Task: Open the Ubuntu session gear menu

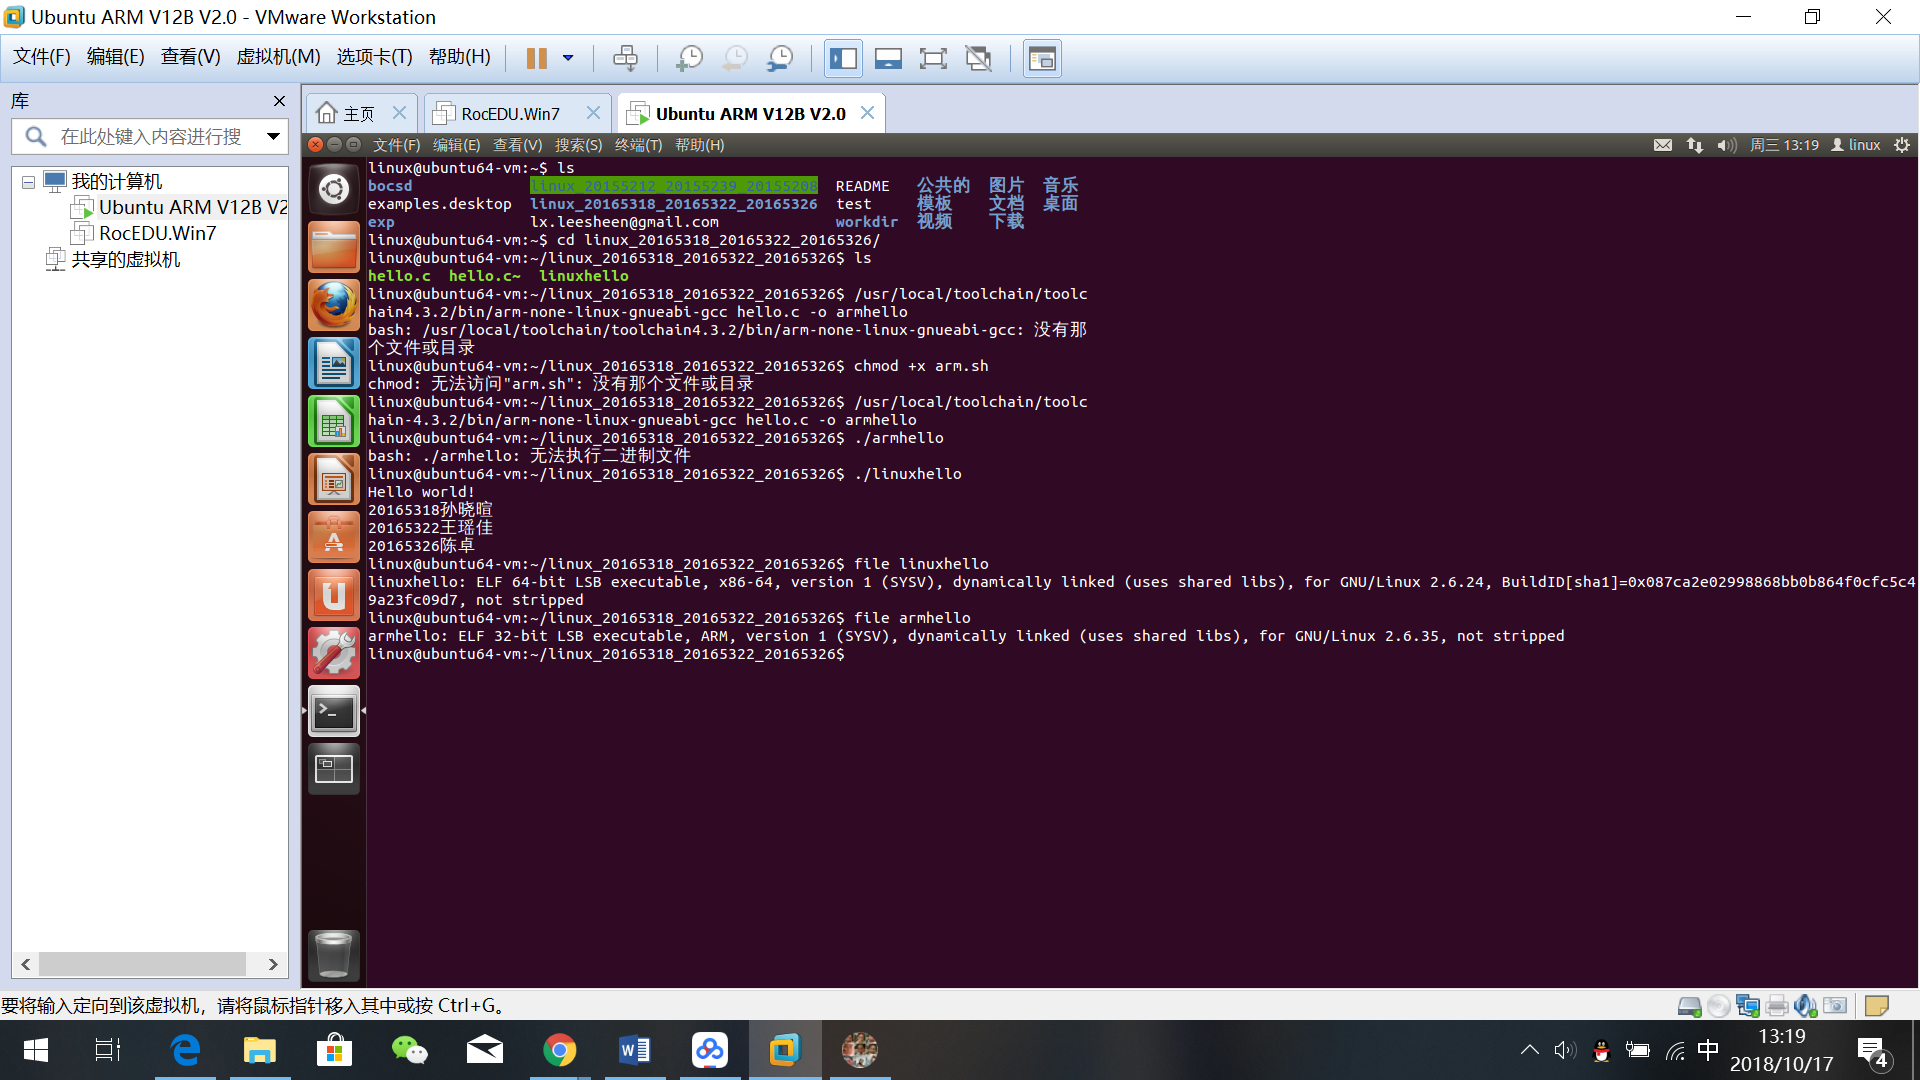Action: pyautogui.click(x=1902, y=145)
